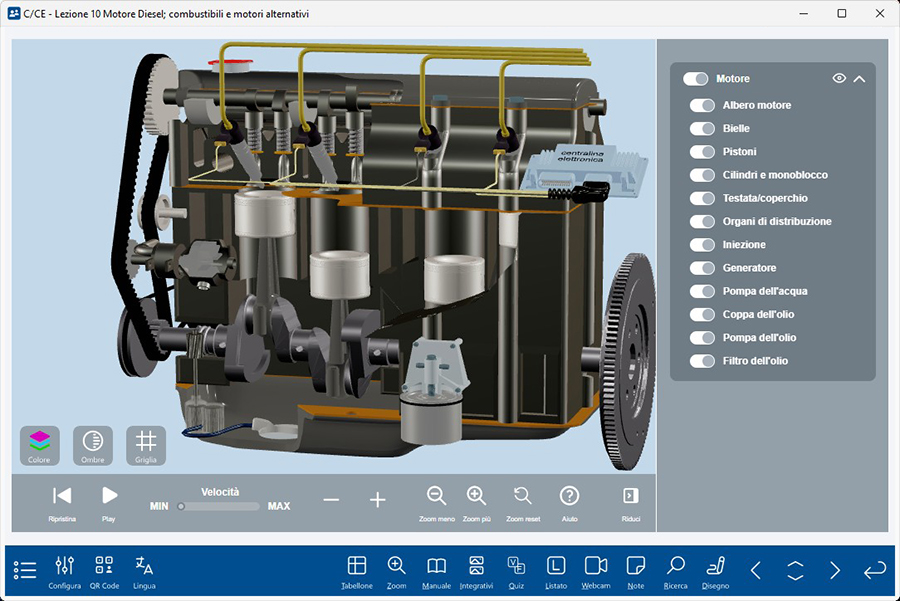Open the Webcam tool
This screenshot has width=900, height=601.
tap(596, 566)
